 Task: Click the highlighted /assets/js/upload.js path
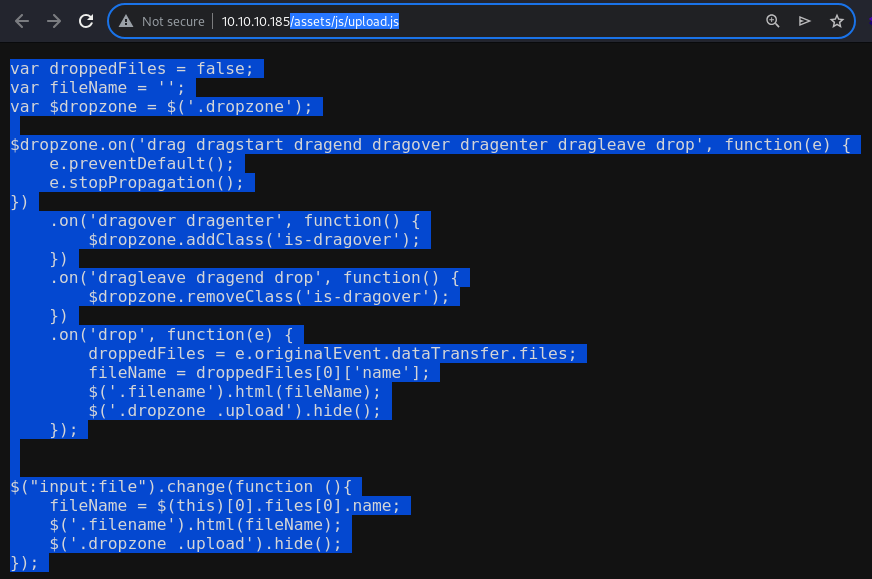tap(345, 22)
